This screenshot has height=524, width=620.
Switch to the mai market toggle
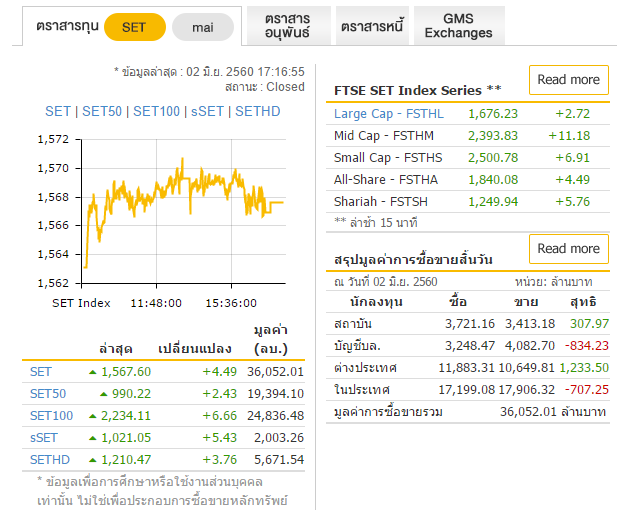click(202, 27)
